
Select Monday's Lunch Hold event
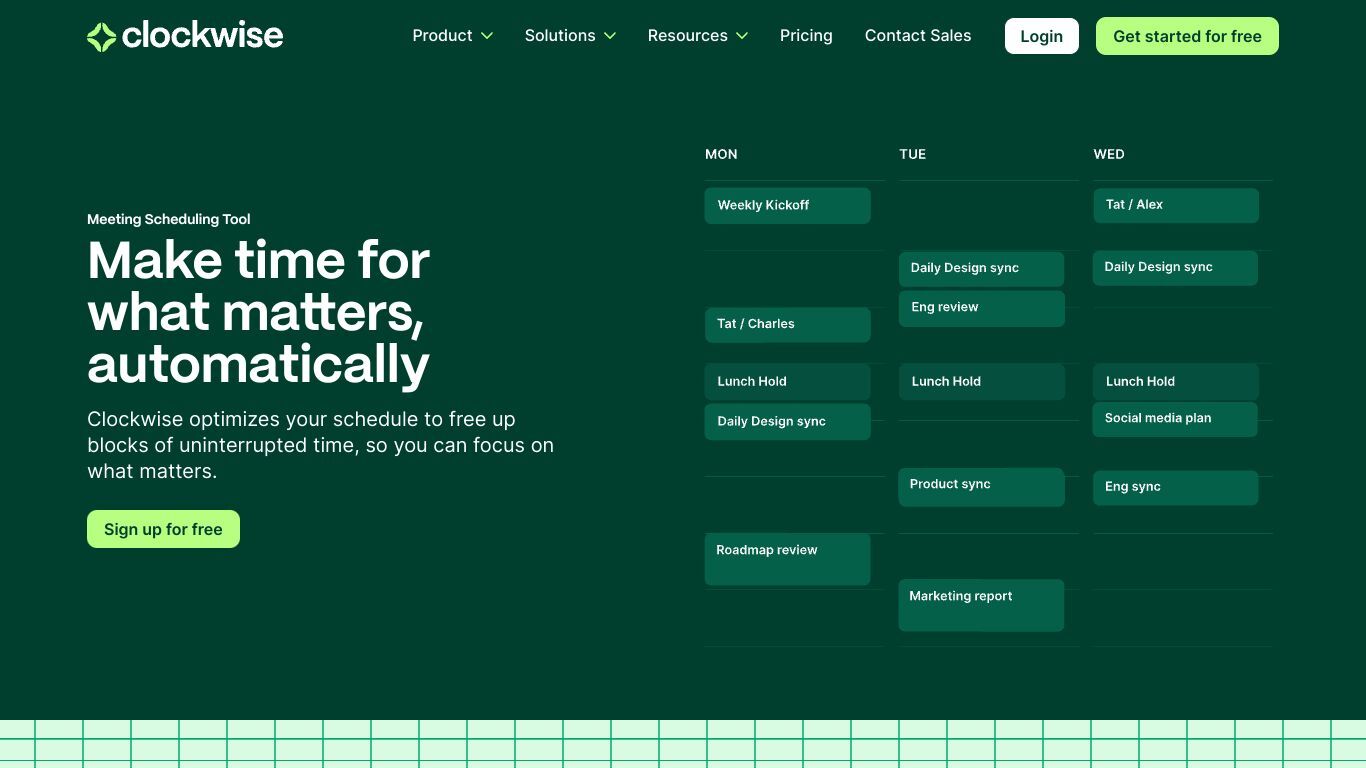pos(787,382)
